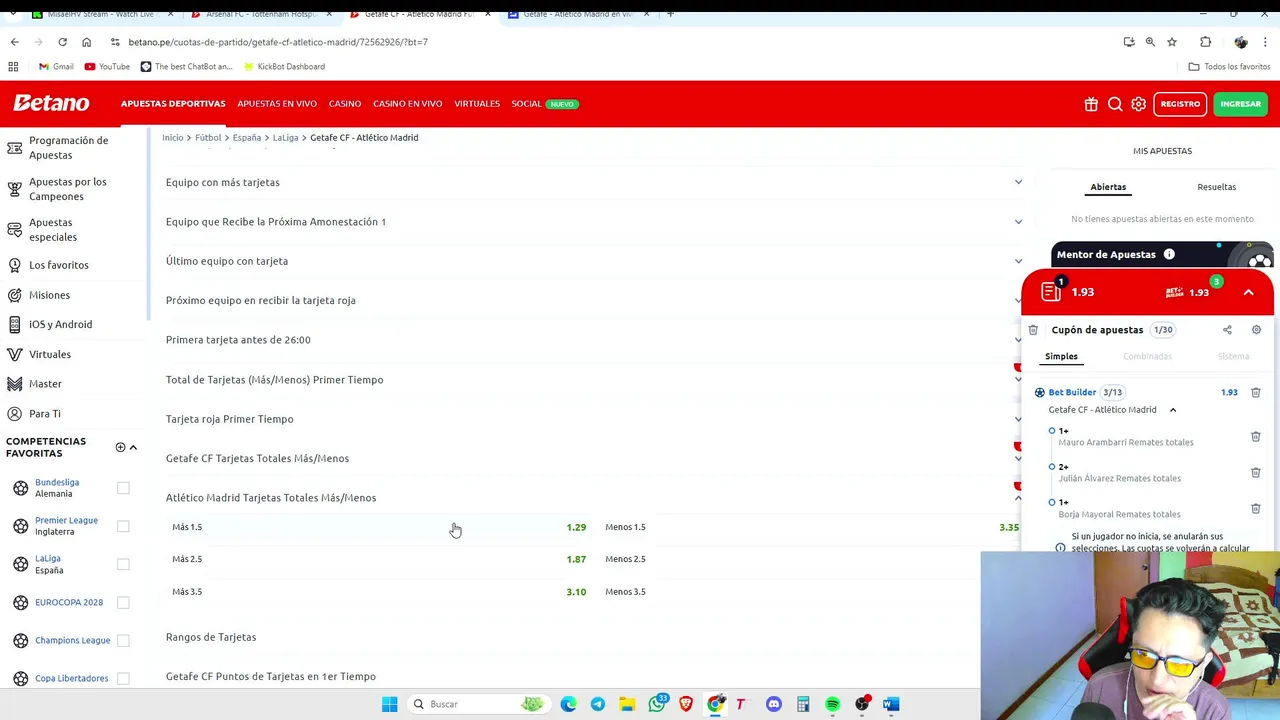Screen dimensions: 1280x720
Task: Open the Casino menu item
Action: pyautogui.click(x=345, y=104)
